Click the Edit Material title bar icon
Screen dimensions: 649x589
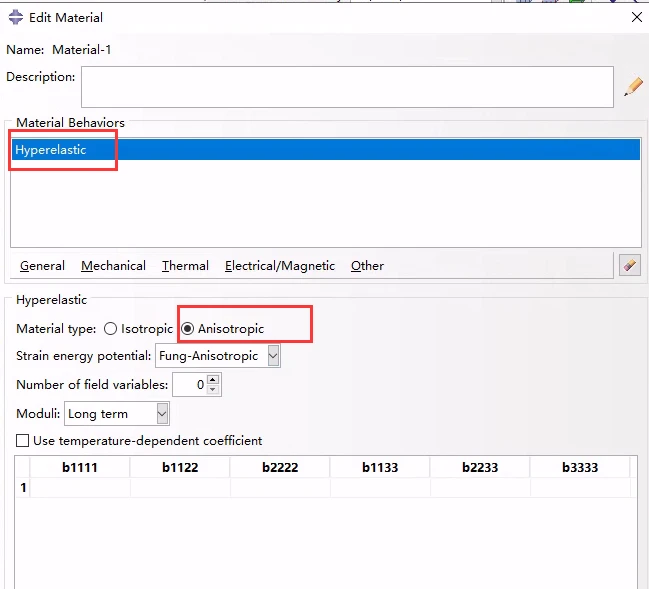tap(16, 17)
